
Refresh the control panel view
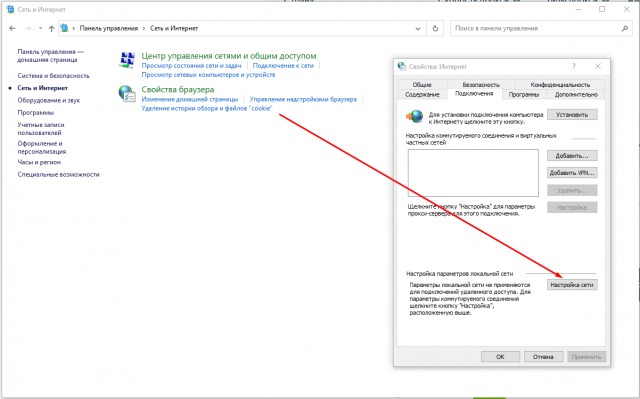pyautogui.click(x=436, y=28)
